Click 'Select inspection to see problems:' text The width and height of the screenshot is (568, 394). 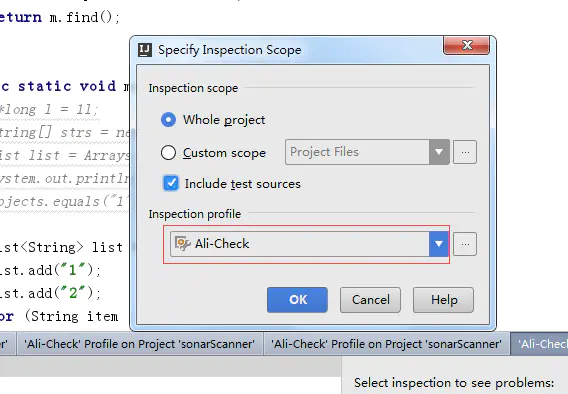(454, 383)
